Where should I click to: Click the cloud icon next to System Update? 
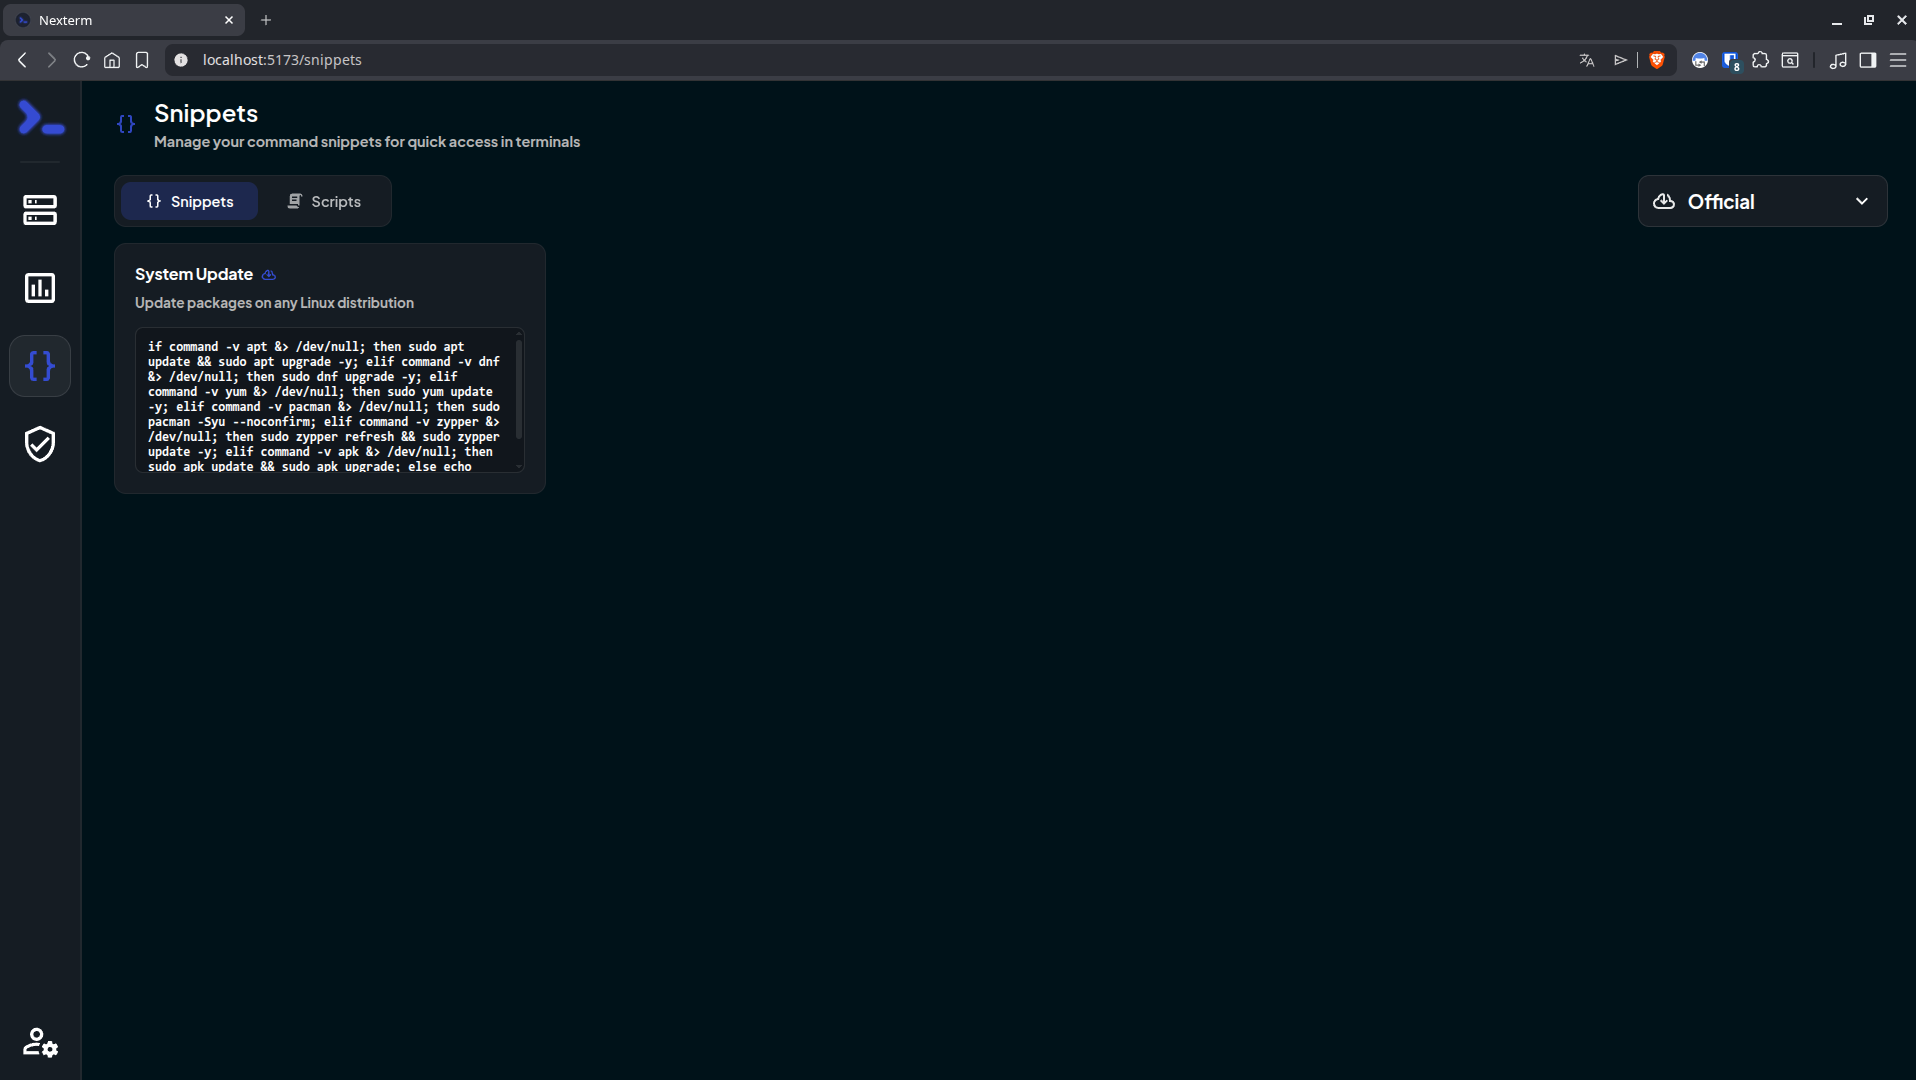click(268, 275)
